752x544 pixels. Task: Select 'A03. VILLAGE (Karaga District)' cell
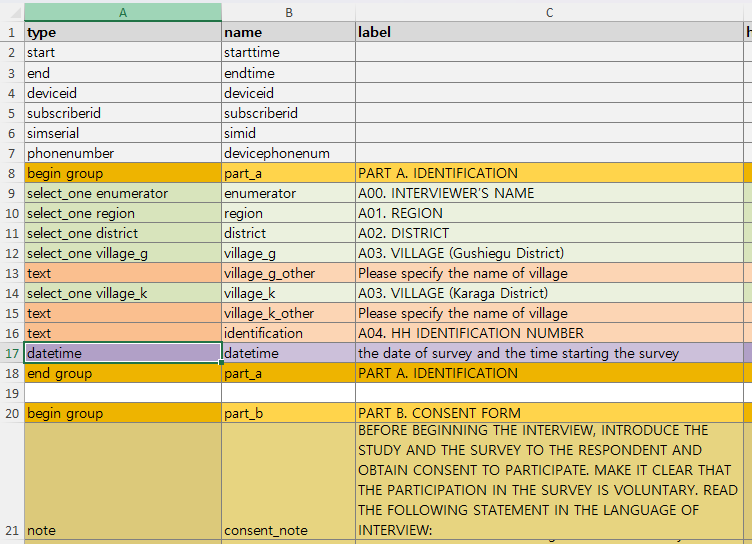coord(550,293)
